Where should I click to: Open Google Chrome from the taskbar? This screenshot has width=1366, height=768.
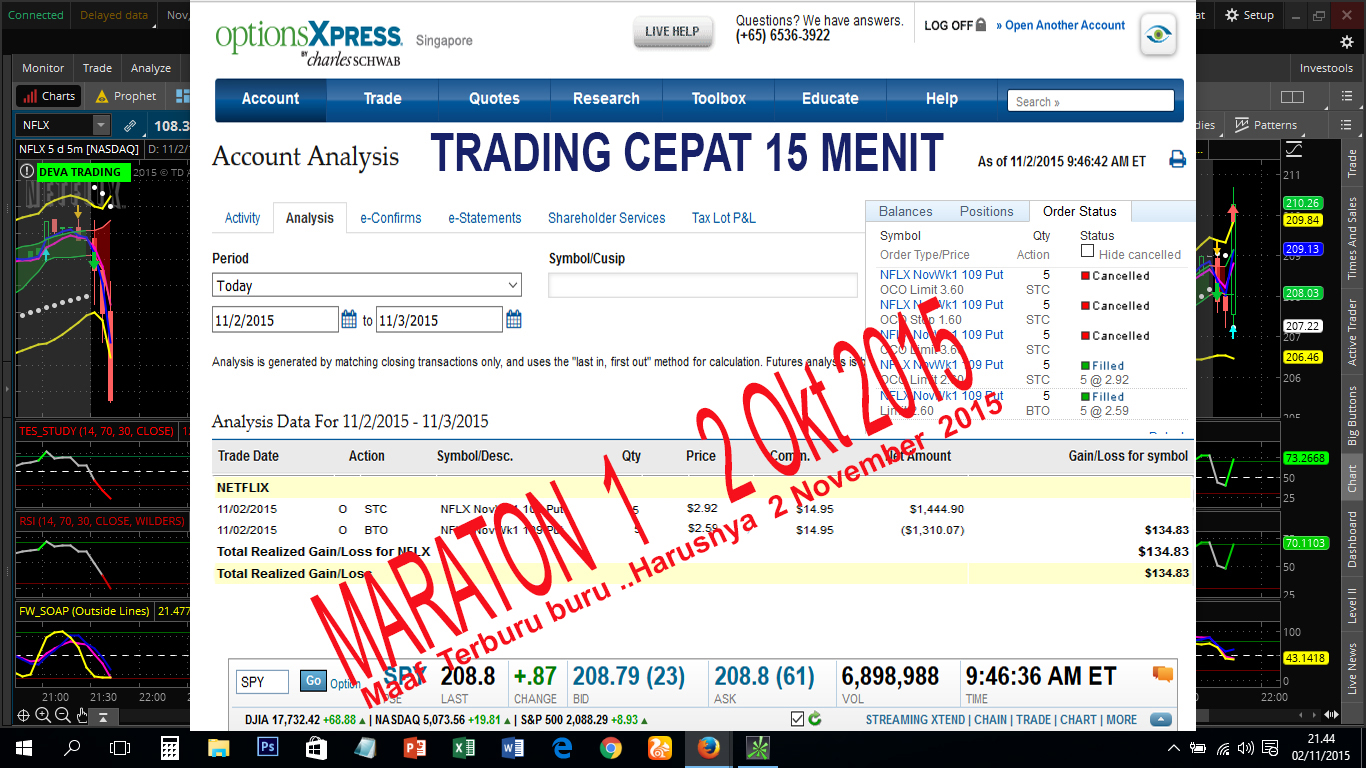click(x=611, y=746)
